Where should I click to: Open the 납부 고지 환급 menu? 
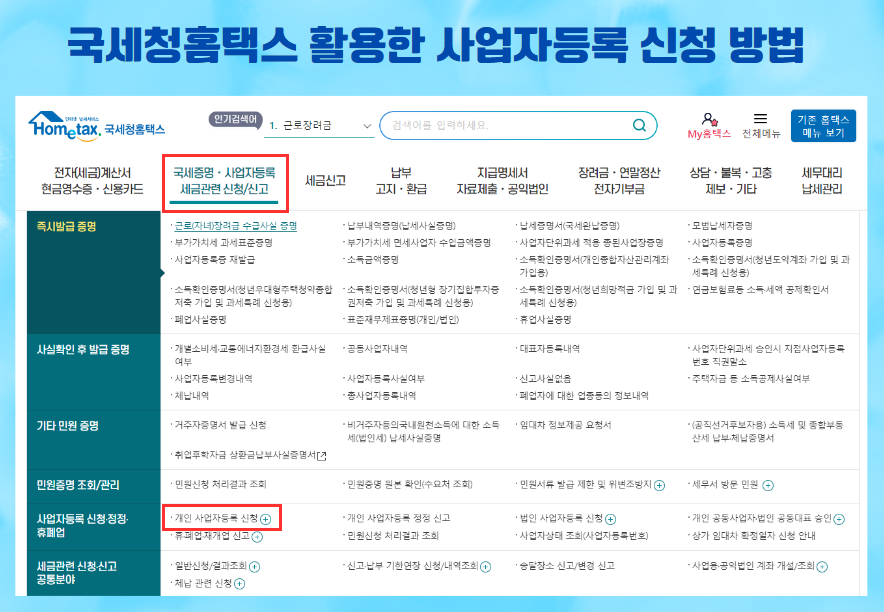coord(401,180)
